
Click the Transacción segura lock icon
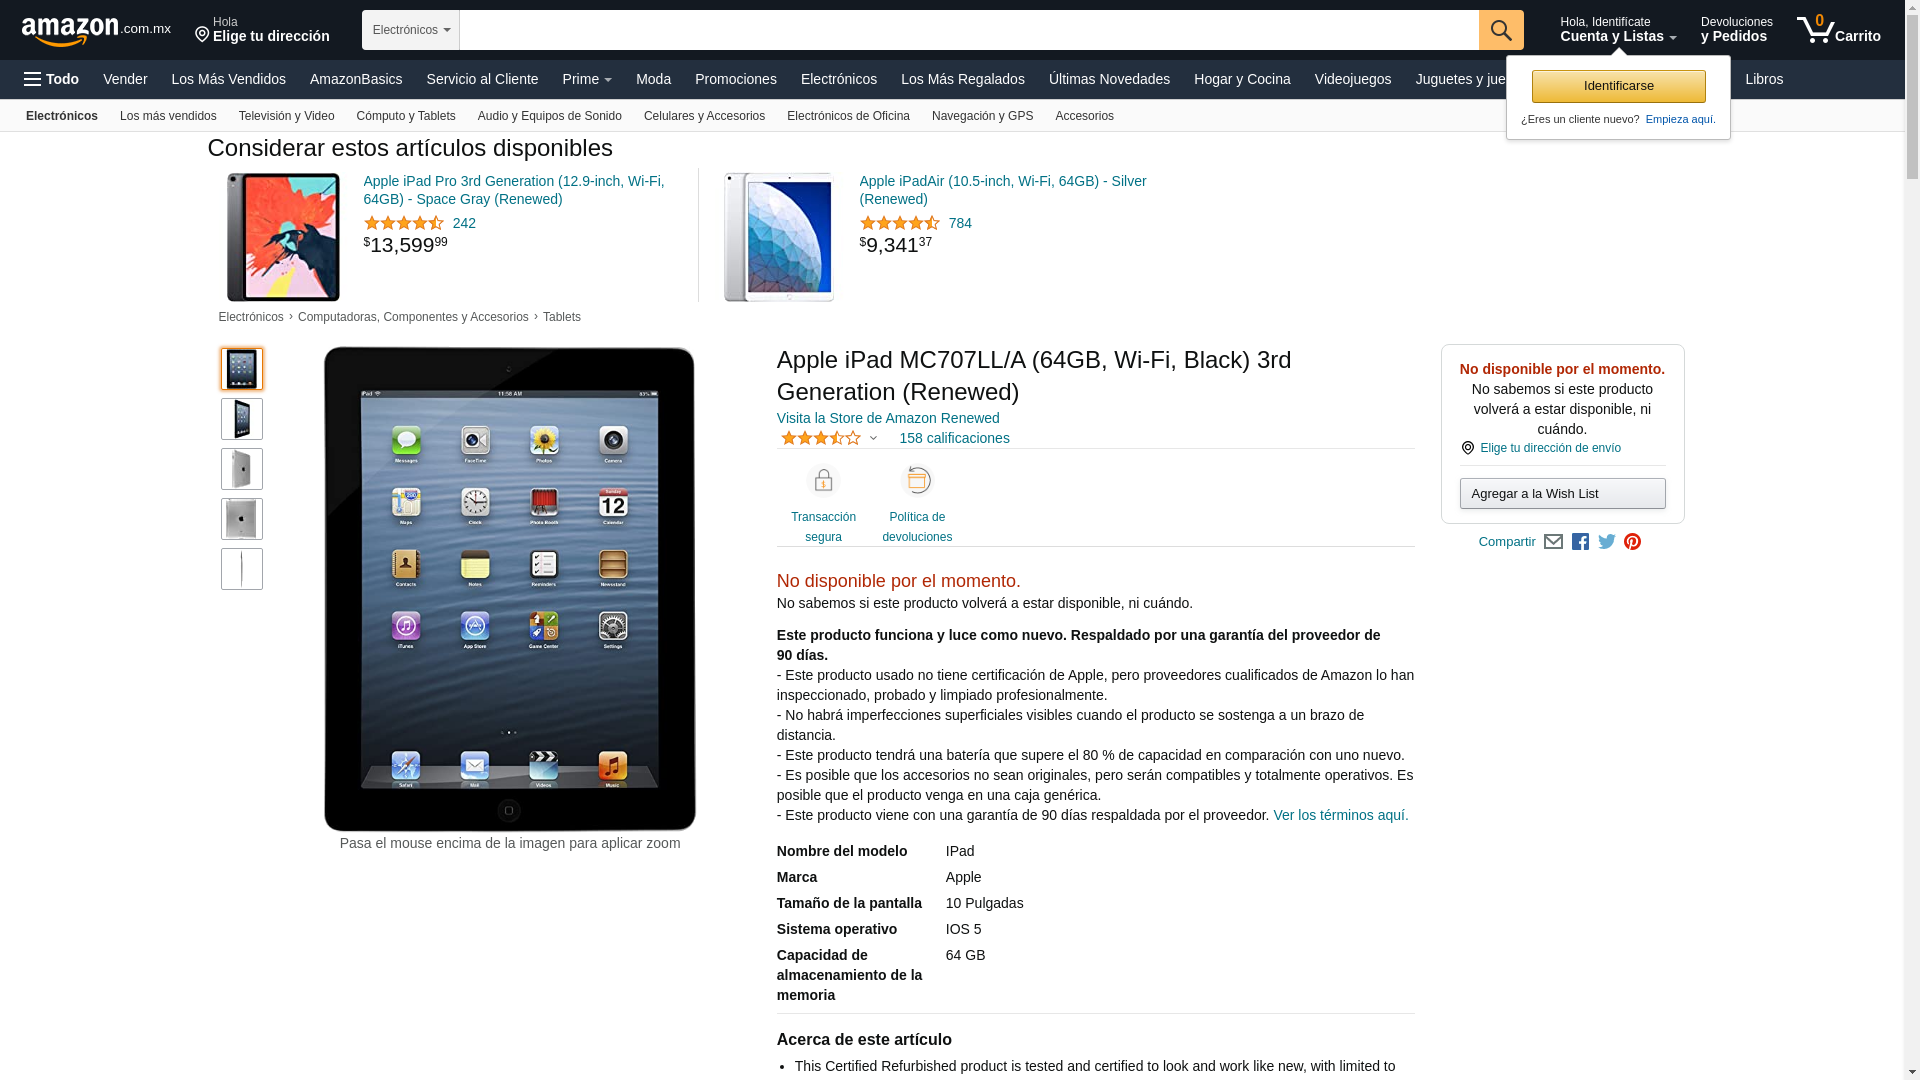[x=823, y=481]
